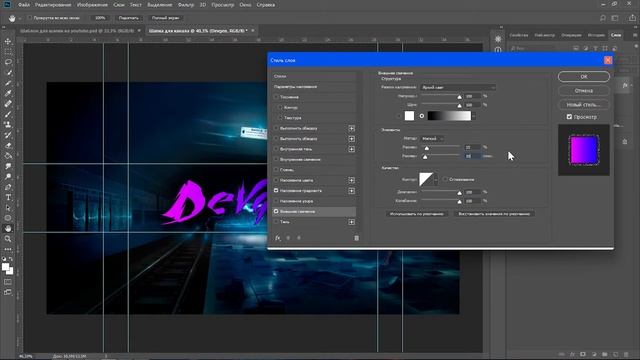Add another Наложение градиента effect with plus
The image size is (640, 360).
tap(351, 191)
